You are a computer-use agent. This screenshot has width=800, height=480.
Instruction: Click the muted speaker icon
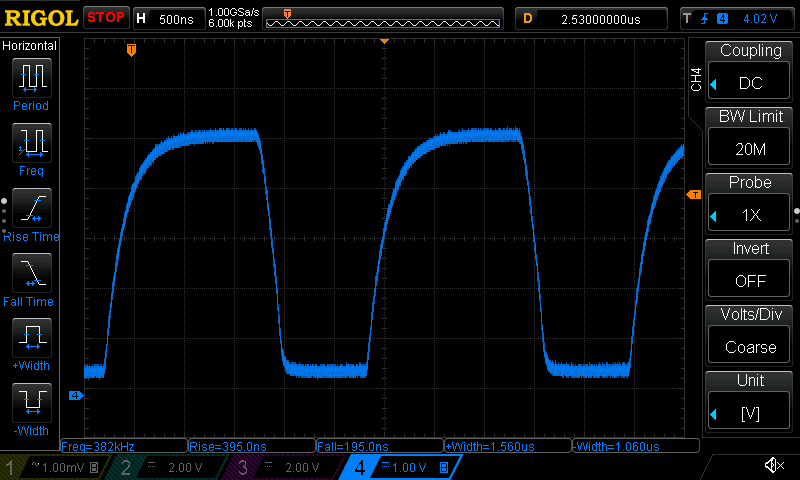click(774, 465)
